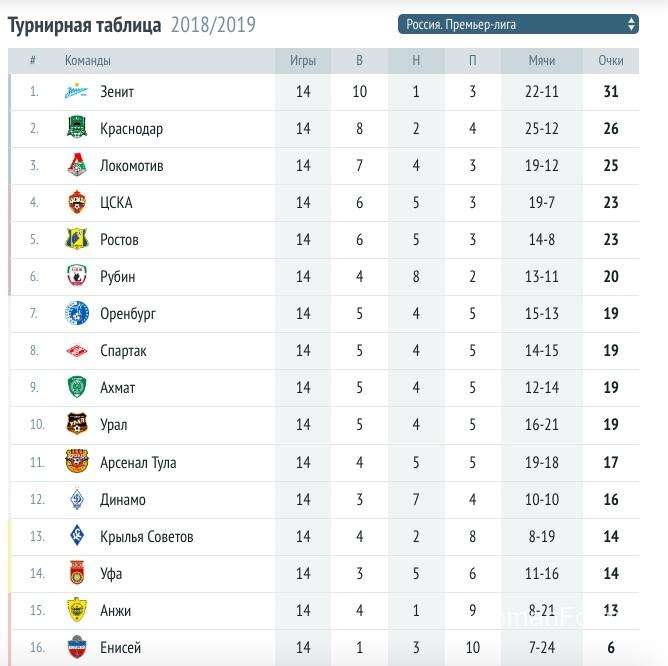Open the Арсенал Тула team link
The width and height of the screenshot is (668, 666).
coord(138,462)
